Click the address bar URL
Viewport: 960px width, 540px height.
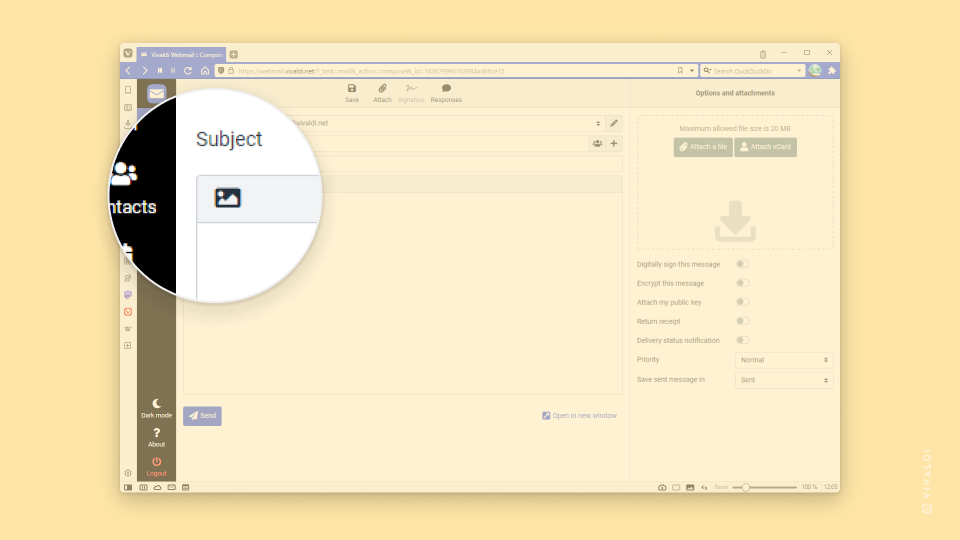click(371, 71)
